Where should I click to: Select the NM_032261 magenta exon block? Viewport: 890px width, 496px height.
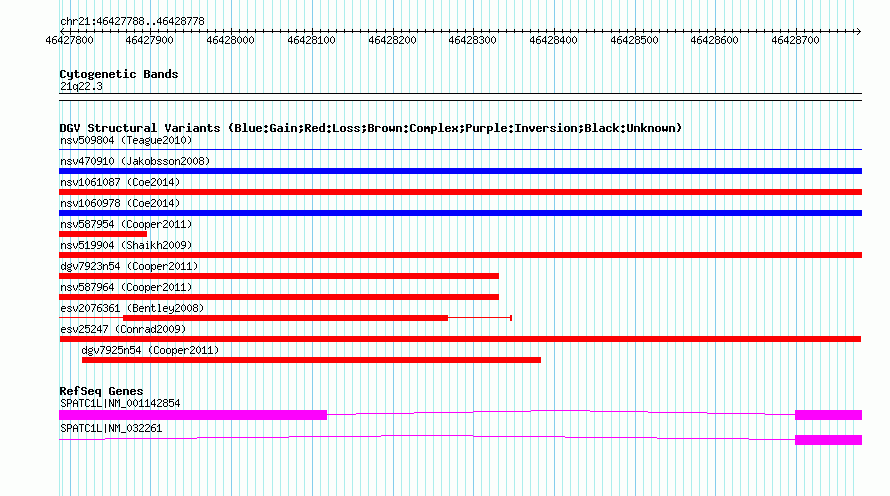point(829,440)
